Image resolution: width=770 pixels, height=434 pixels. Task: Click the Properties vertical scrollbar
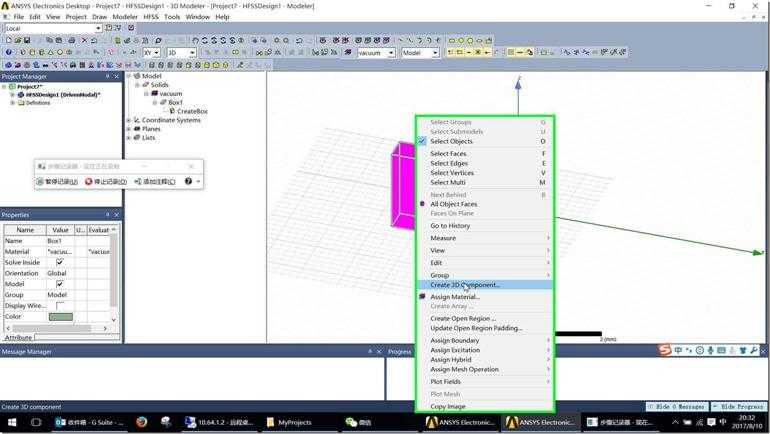tap(113, 275)
